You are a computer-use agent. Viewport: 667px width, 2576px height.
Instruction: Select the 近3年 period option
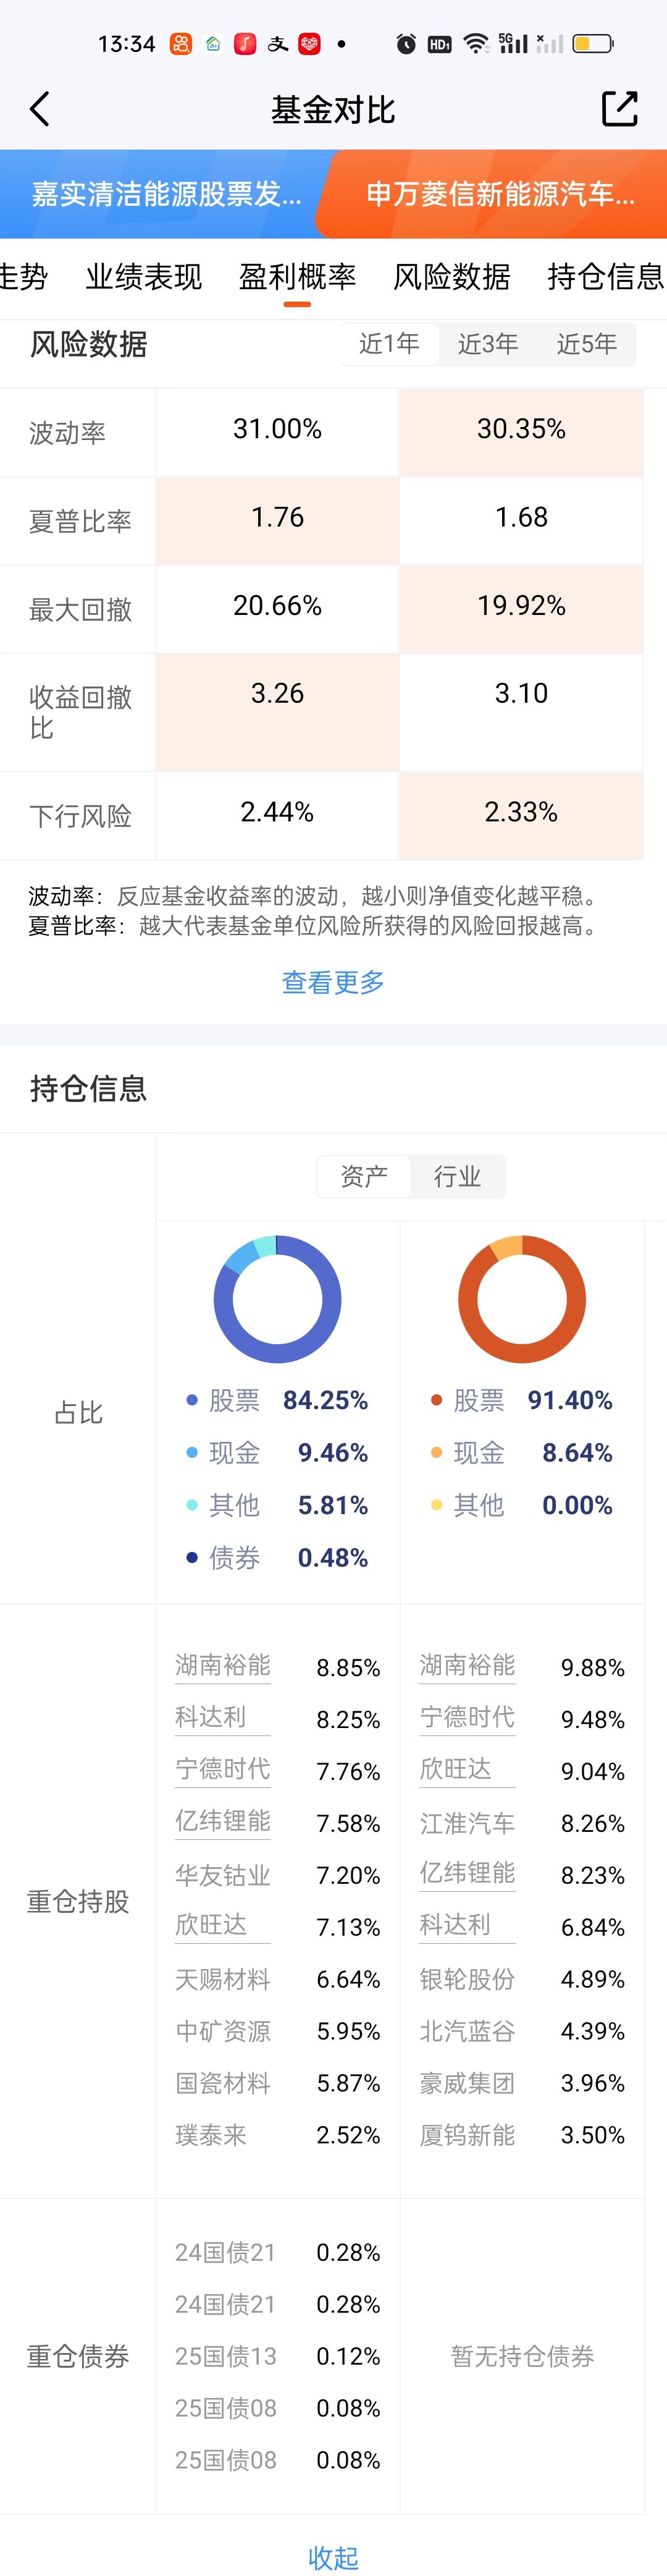(488, 344)
